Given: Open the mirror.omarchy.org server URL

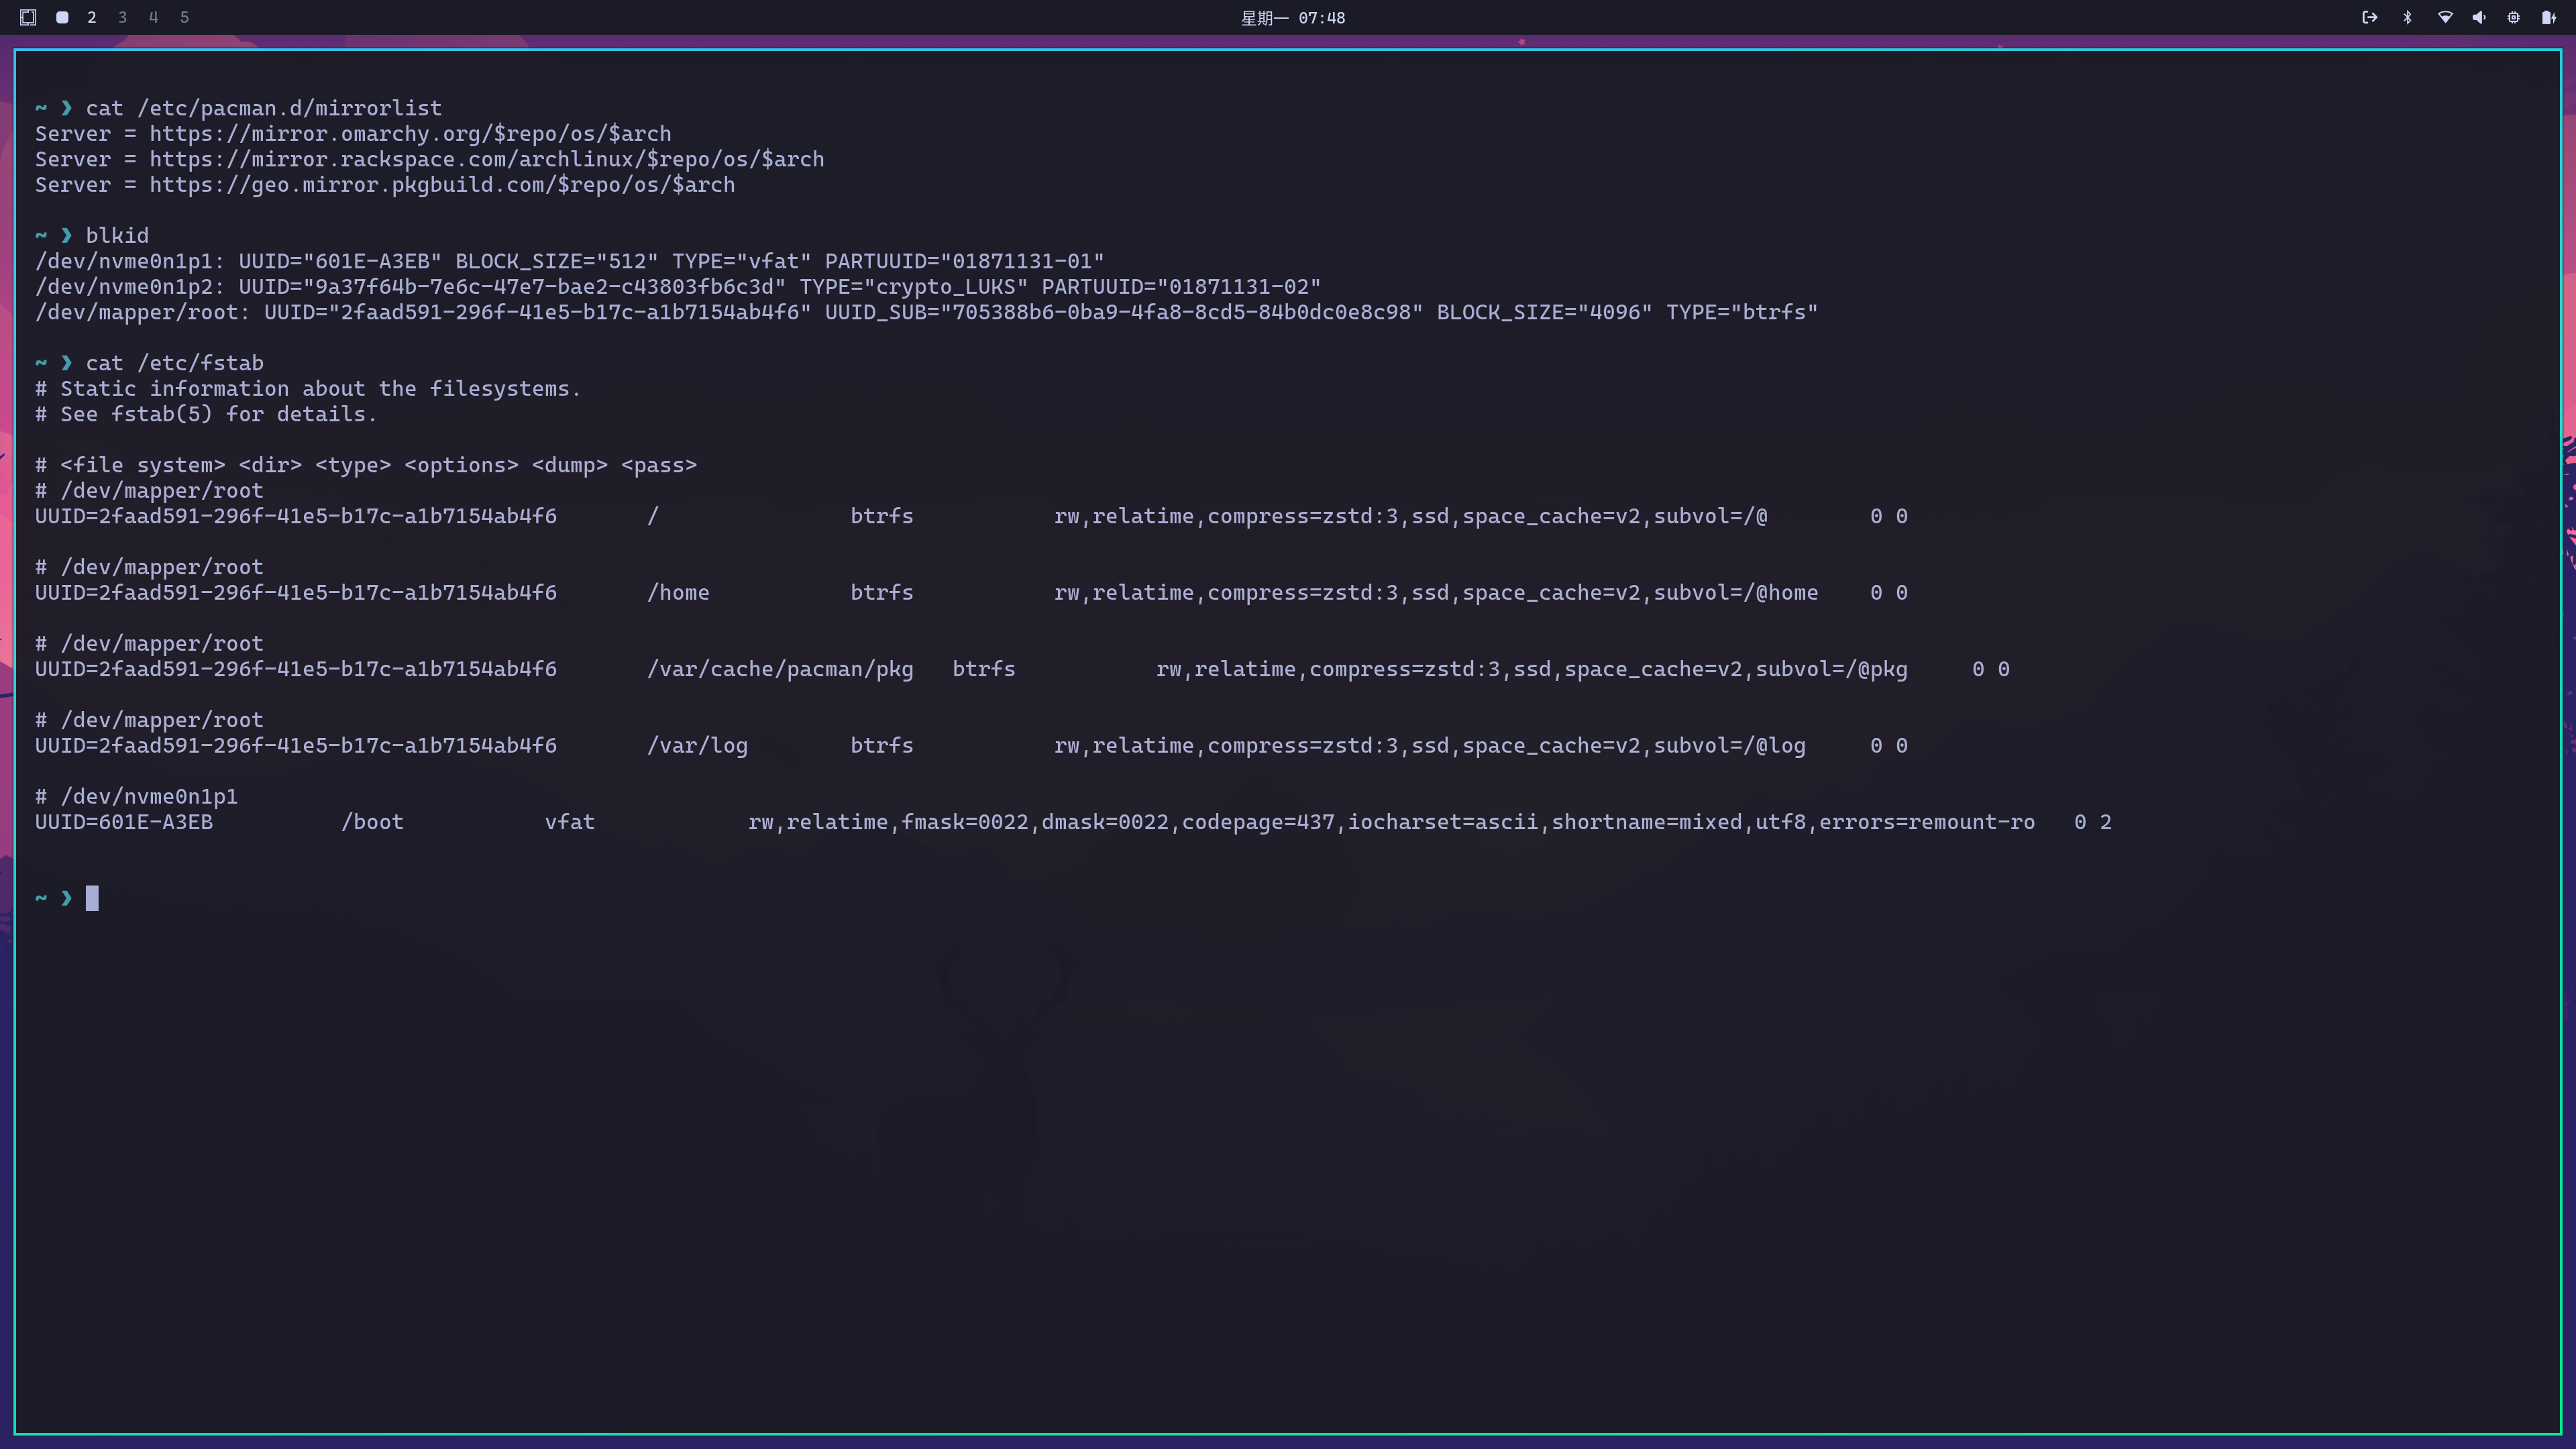Looking at the screenshot, I should click(410, 134).
